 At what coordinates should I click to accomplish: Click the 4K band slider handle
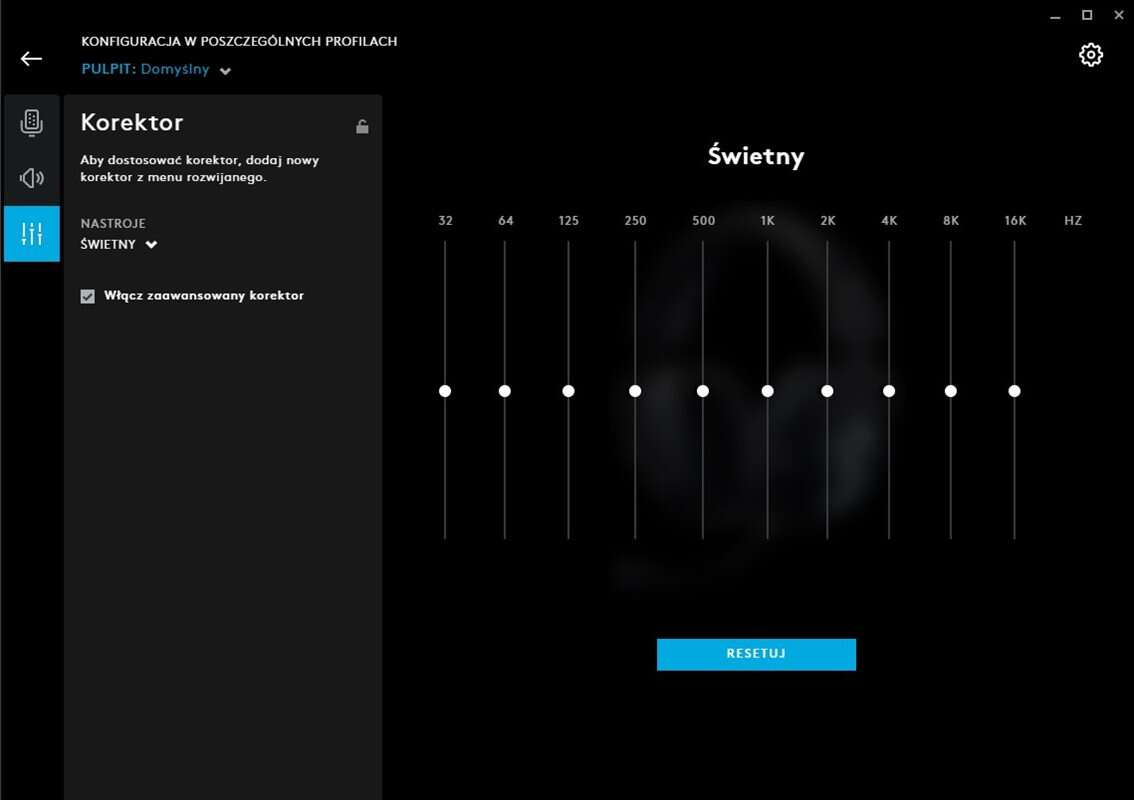pyautogui.click(x=889, y=391)
